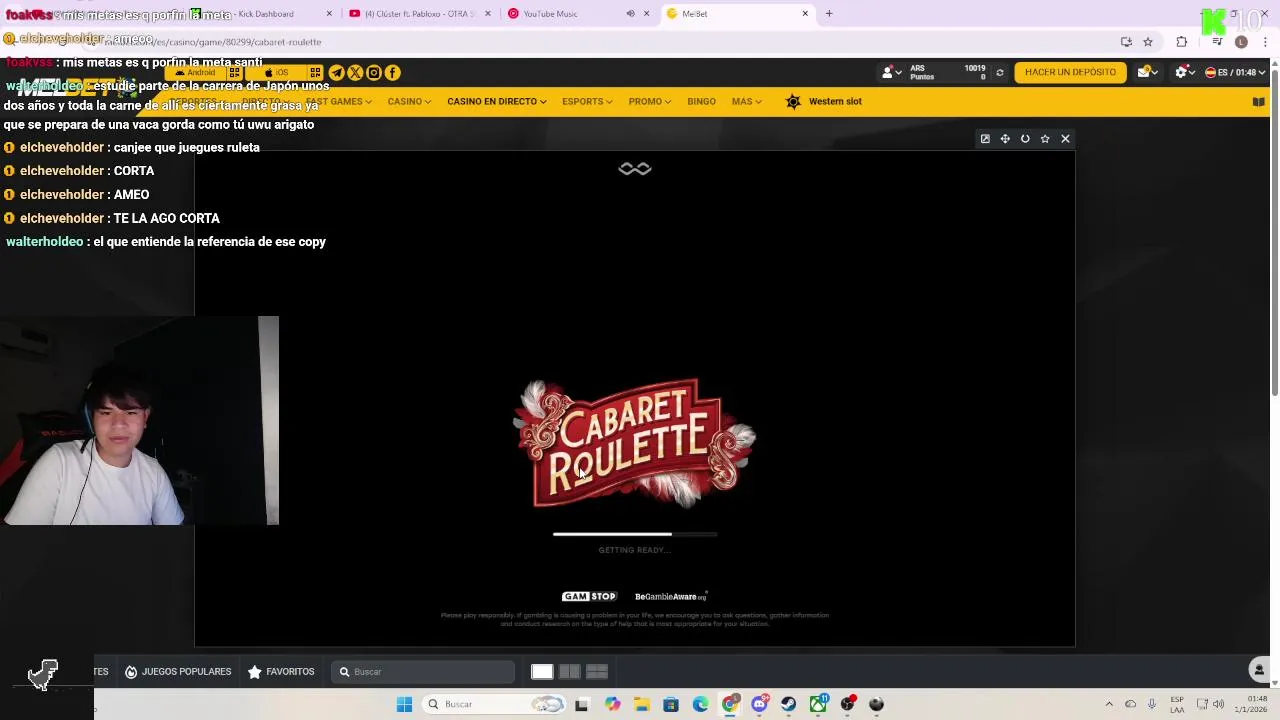
Task: Expand the ESPORTS menu
Action: pos(587,101)
